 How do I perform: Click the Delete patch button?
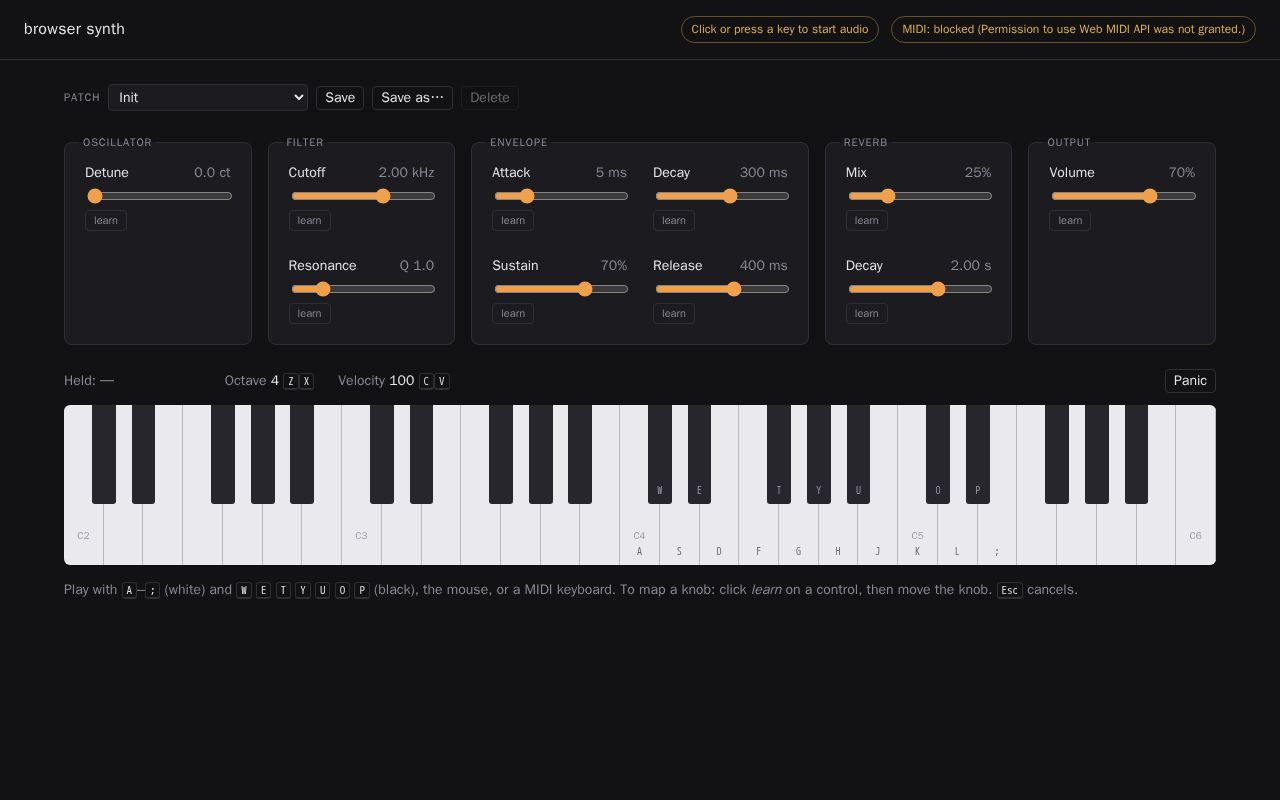490,97
